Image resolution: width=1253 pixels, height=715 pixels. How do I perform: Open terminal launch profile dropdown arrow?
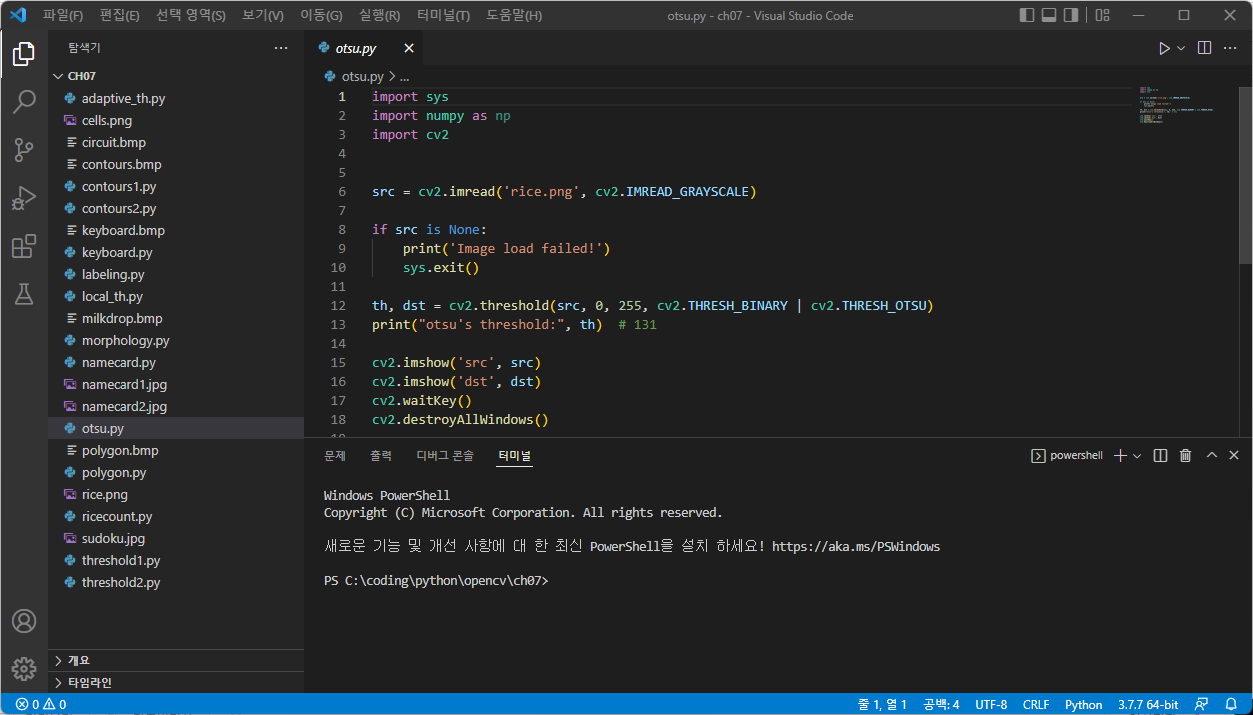click(1137, 455)
